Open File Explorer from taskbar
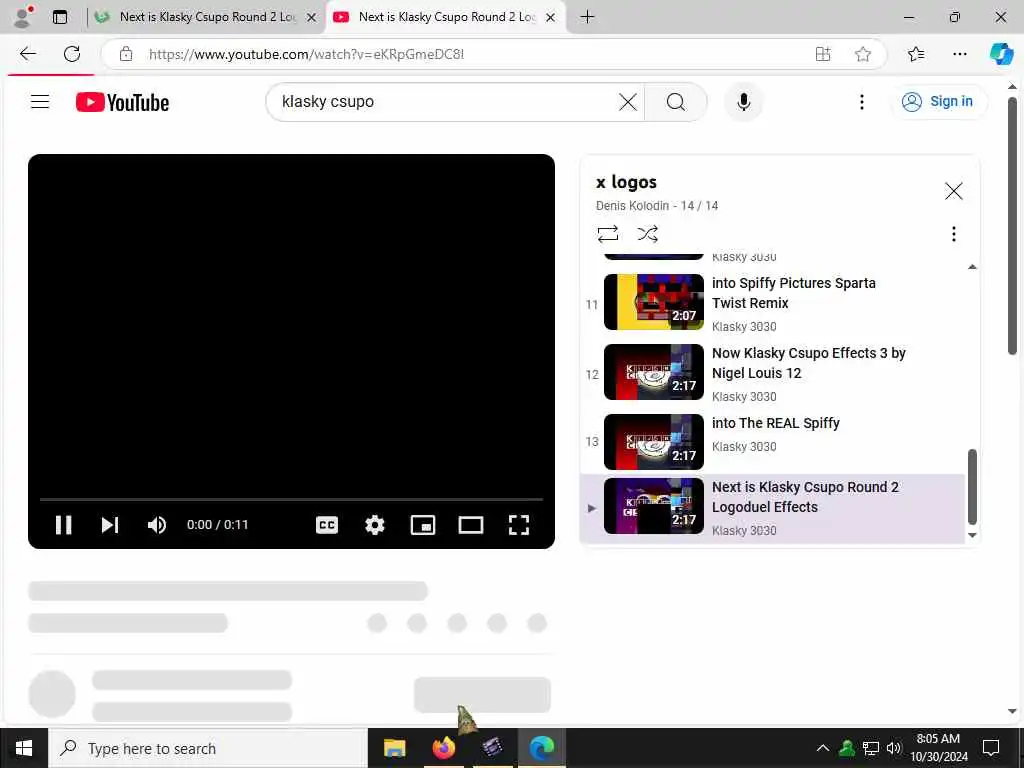 [x=394, y=748]
